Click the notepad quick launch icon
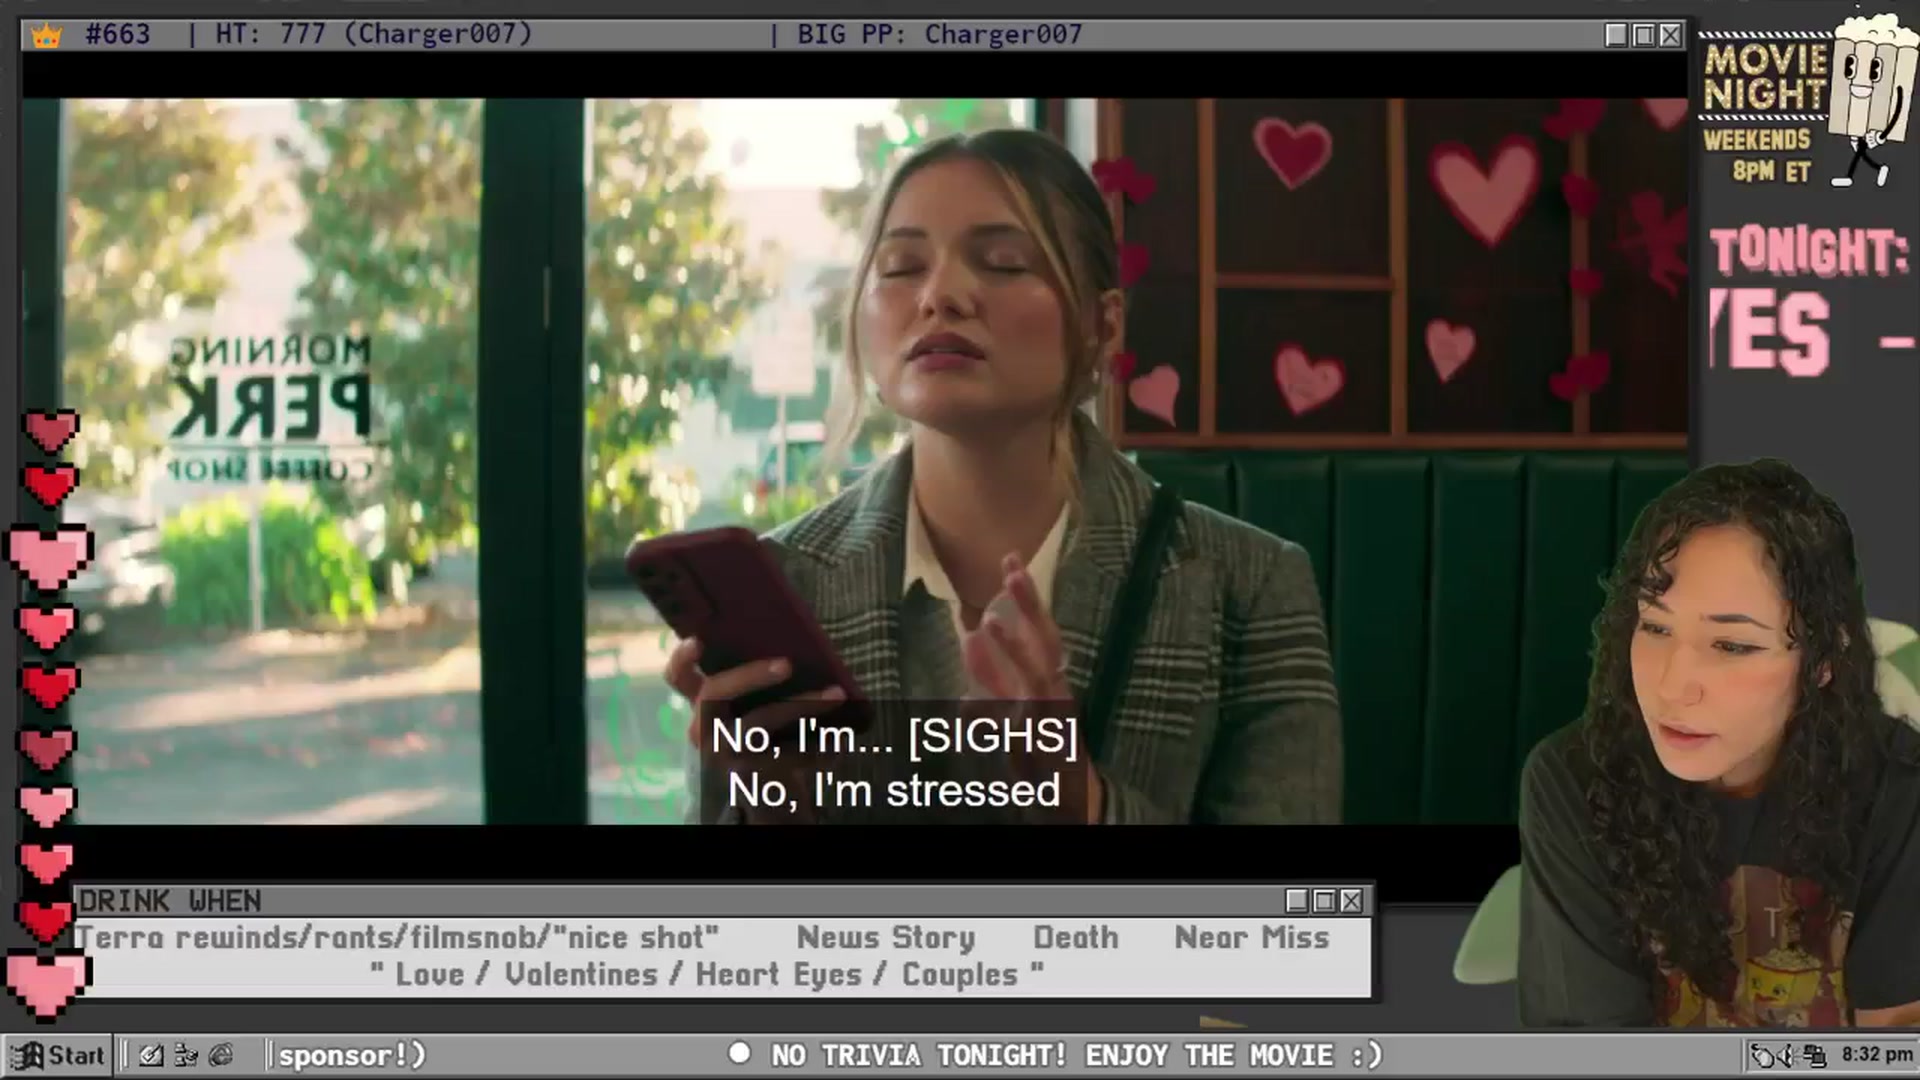The height and width of the screenshot is (1080, 1920). 151,1055
